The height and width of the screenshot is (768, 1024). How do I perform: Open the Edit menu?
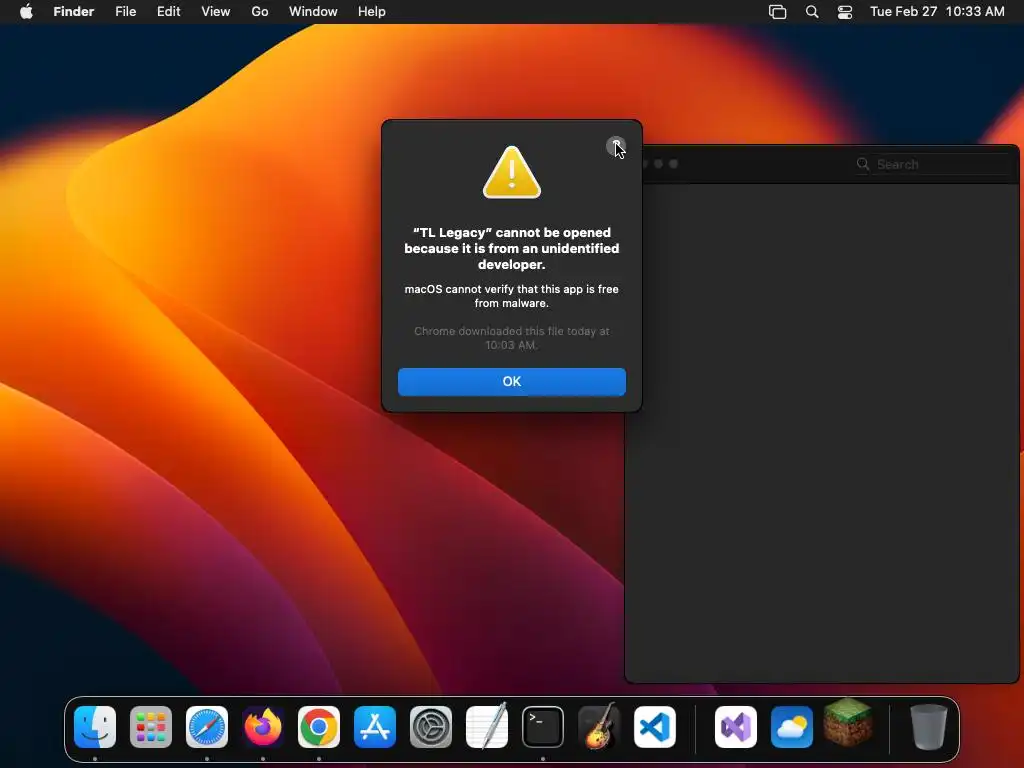click(168, 12)
